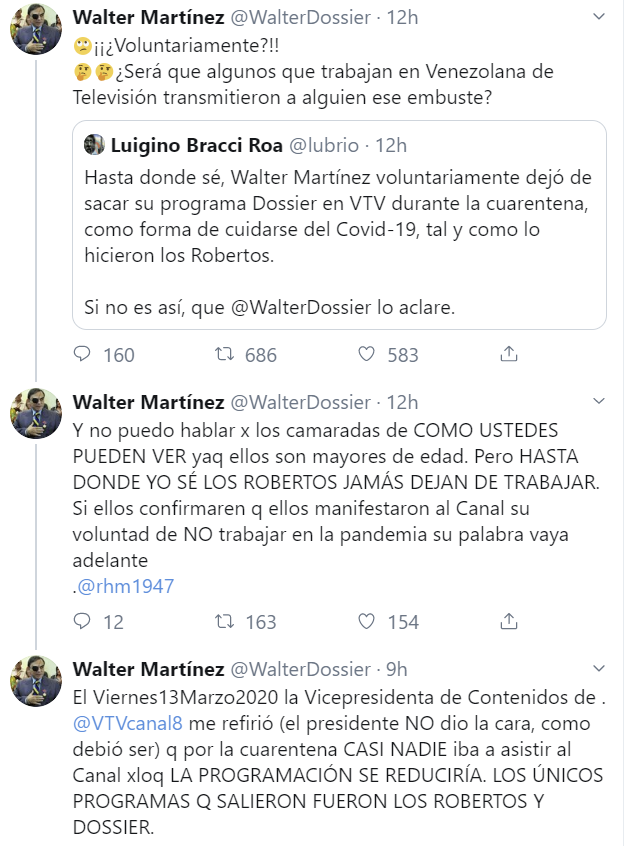Reply to the tweet with 12 replies
Screen dimensions: 636x846
click(x=83, y=622)
